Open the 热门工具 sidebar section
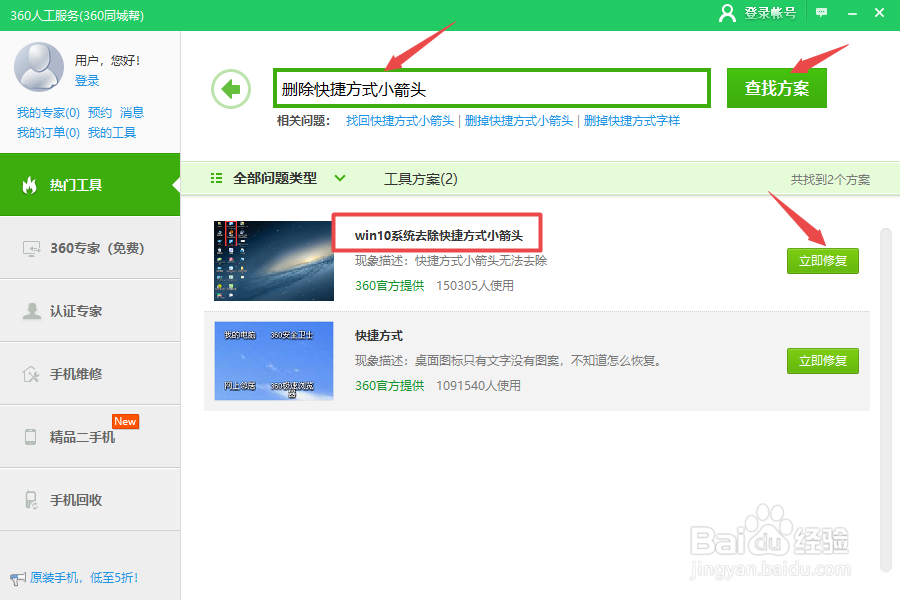Screen dimensions: 900x600 coord(90,185)
